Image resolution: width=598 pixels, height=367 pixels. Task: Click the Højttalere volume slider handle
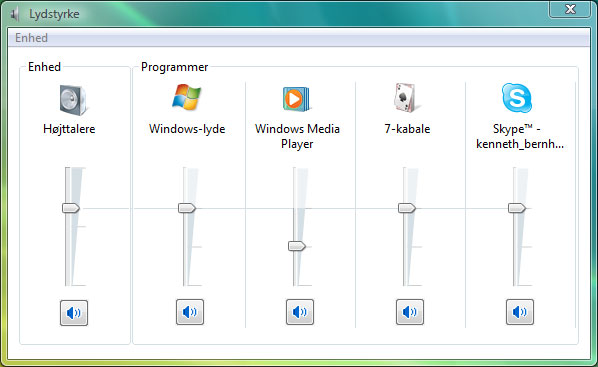click(x=71, y=208)
